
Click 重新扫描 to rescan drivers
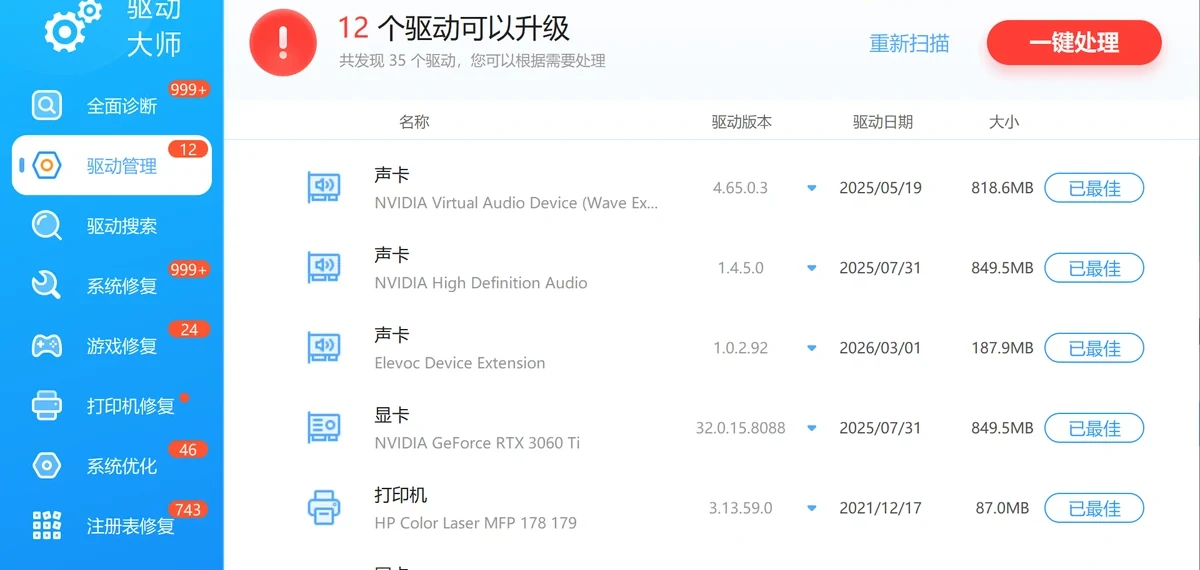coord(909,44)
